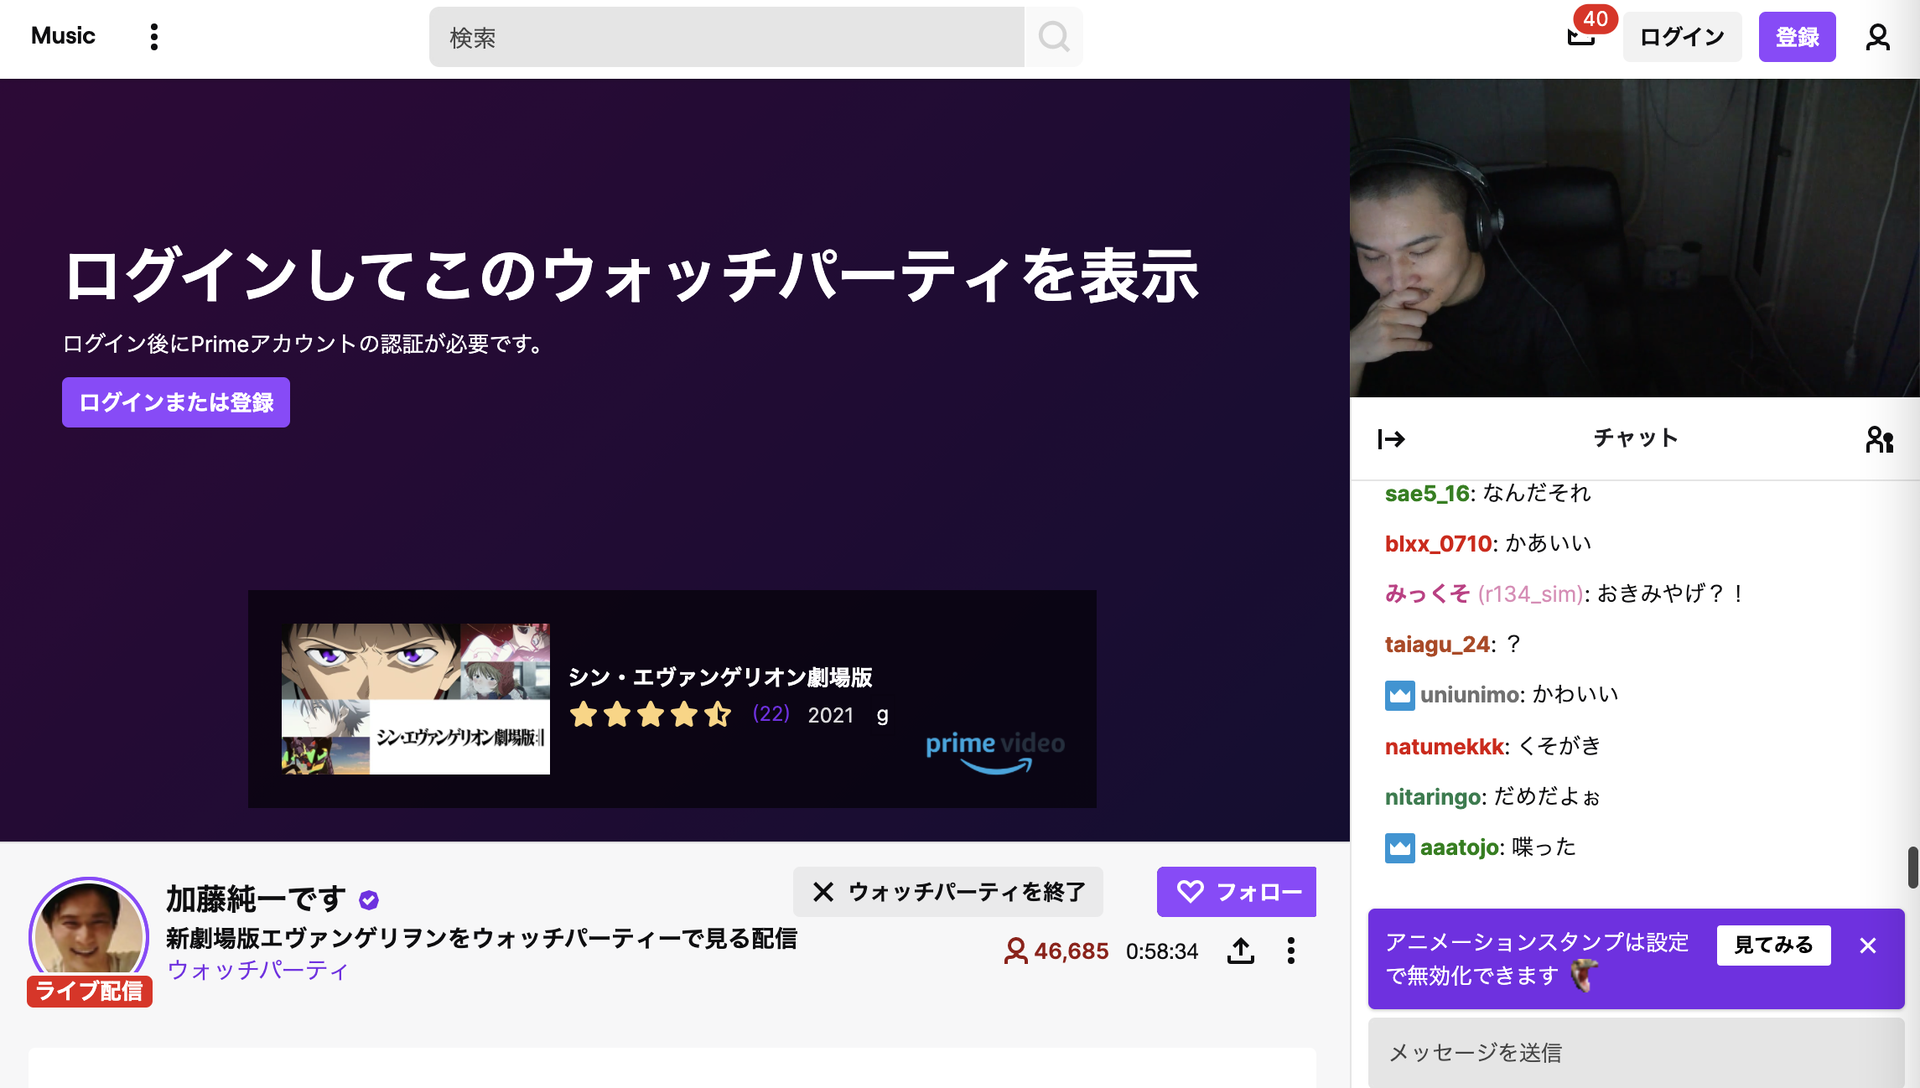Click 見てみる on the stamp notice

click(x=1773, y=945)
